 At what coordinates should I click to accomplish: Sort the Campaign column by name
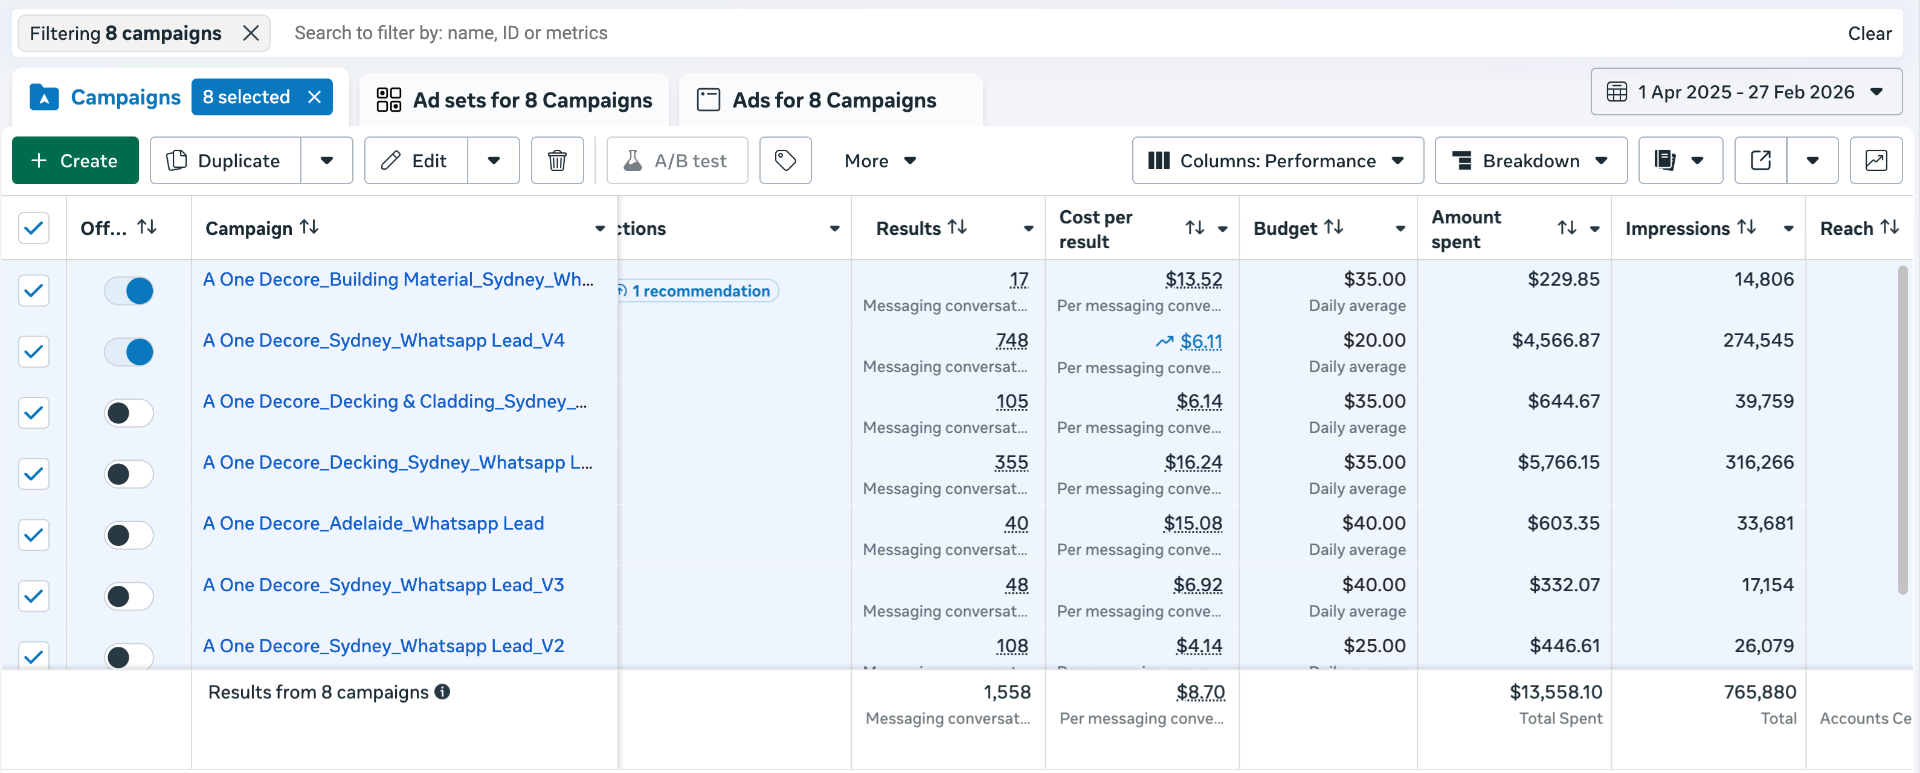[x=310, y=228]
